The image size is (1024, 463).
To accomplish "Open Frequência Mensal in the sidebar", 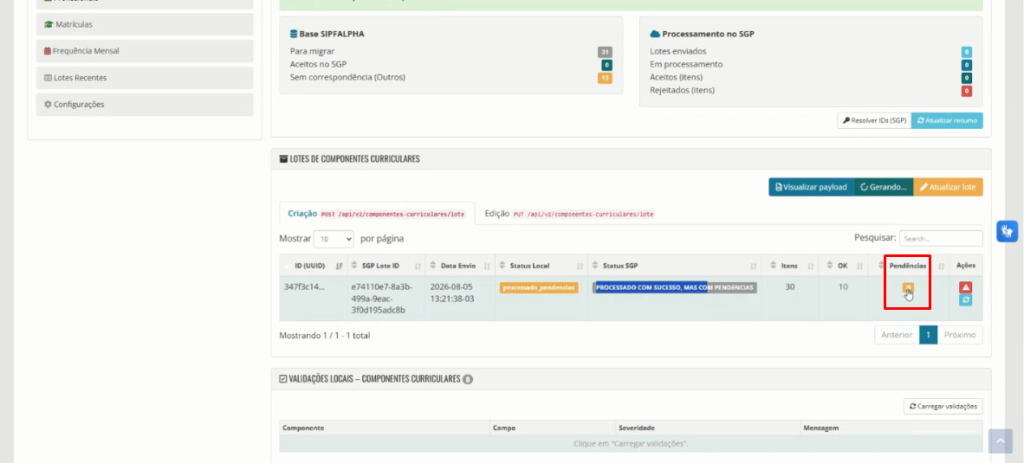I will pyautogui.click(x=145, y=51).
